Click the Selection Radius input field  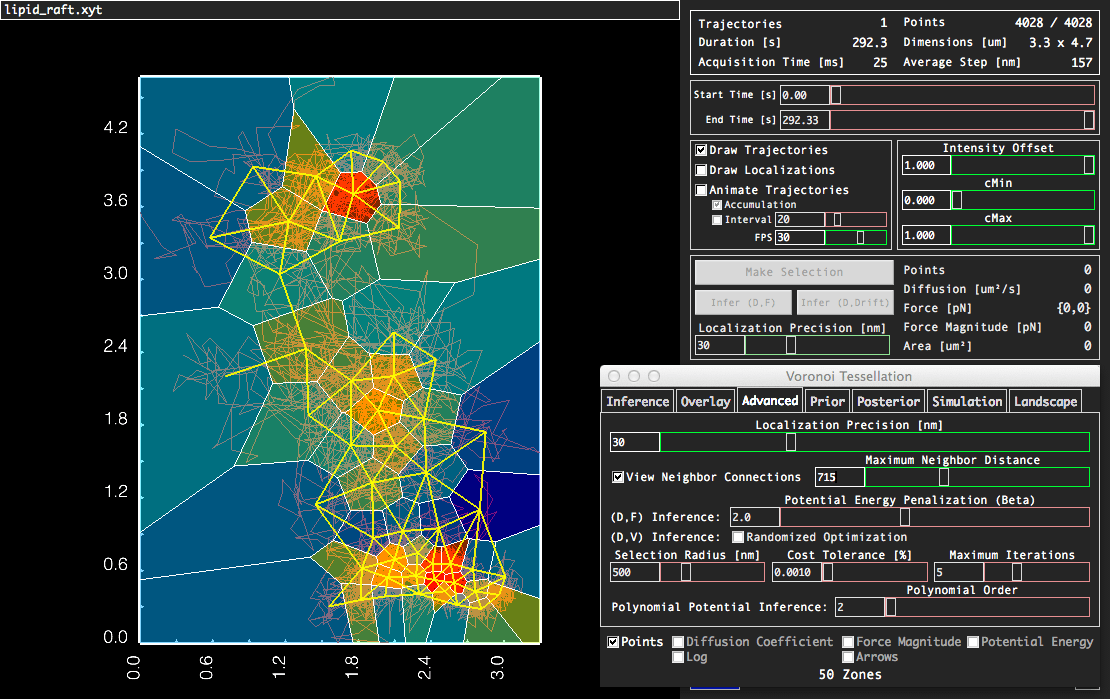635,572
